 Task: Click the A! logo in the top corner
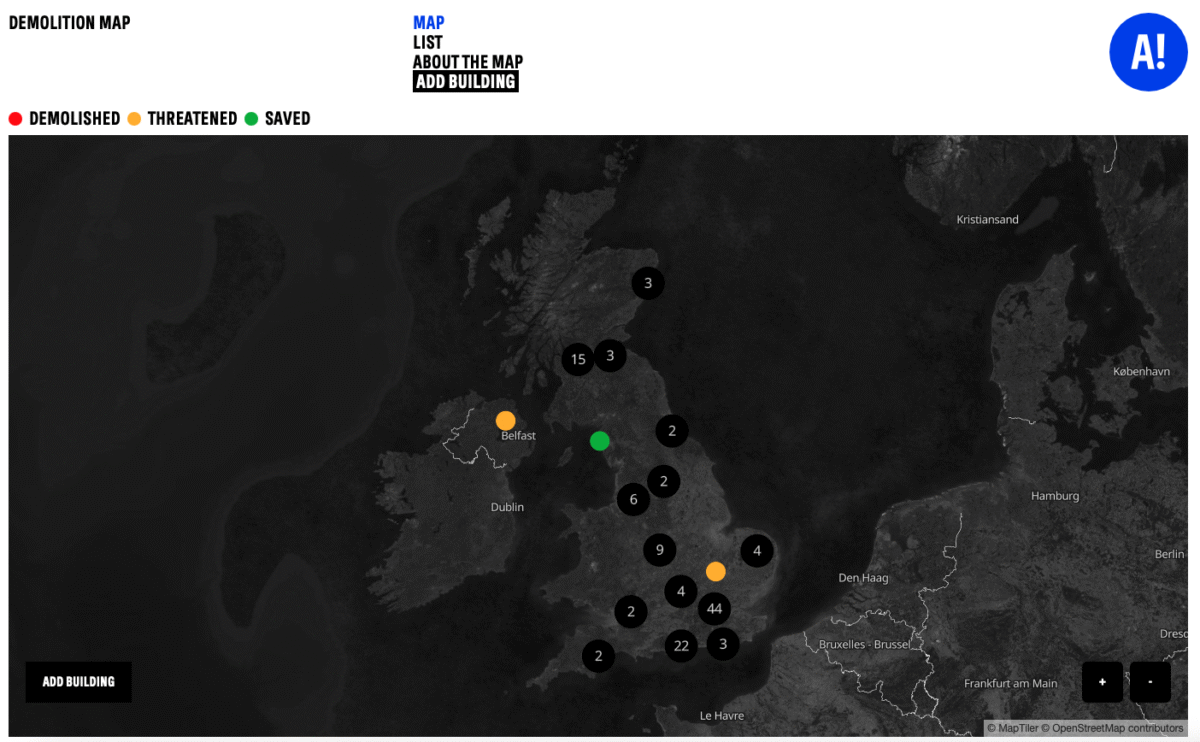[x=1148, y=52]
